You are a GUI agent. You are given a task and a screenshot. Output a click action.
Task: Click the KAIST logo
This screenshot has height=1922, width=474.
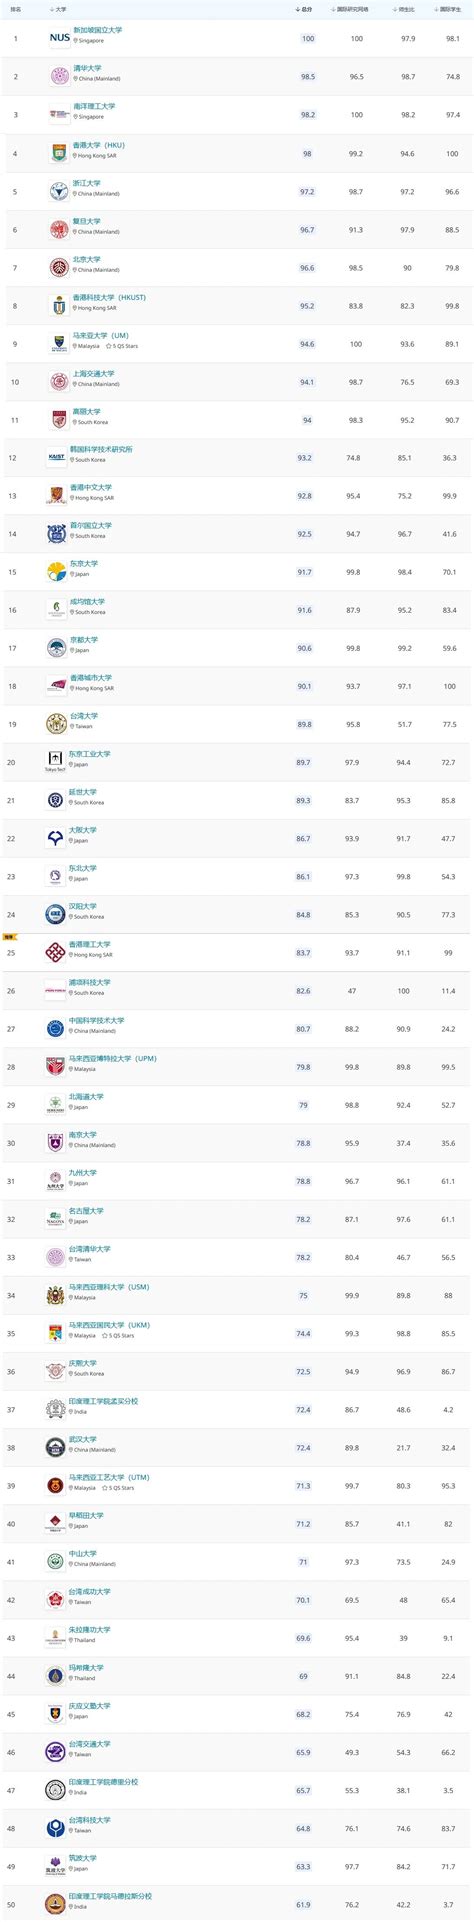coord(57,457)
